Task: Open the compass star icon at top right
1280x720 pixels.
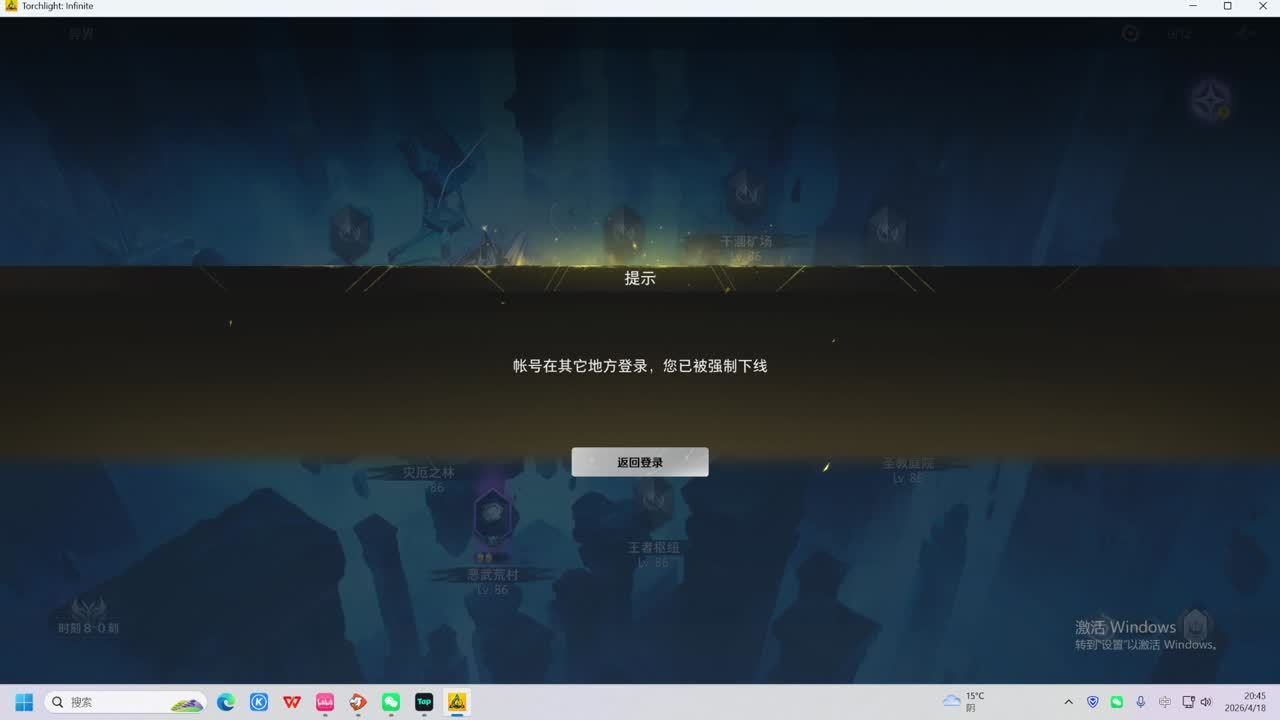Action: (x=1210, y=101)
